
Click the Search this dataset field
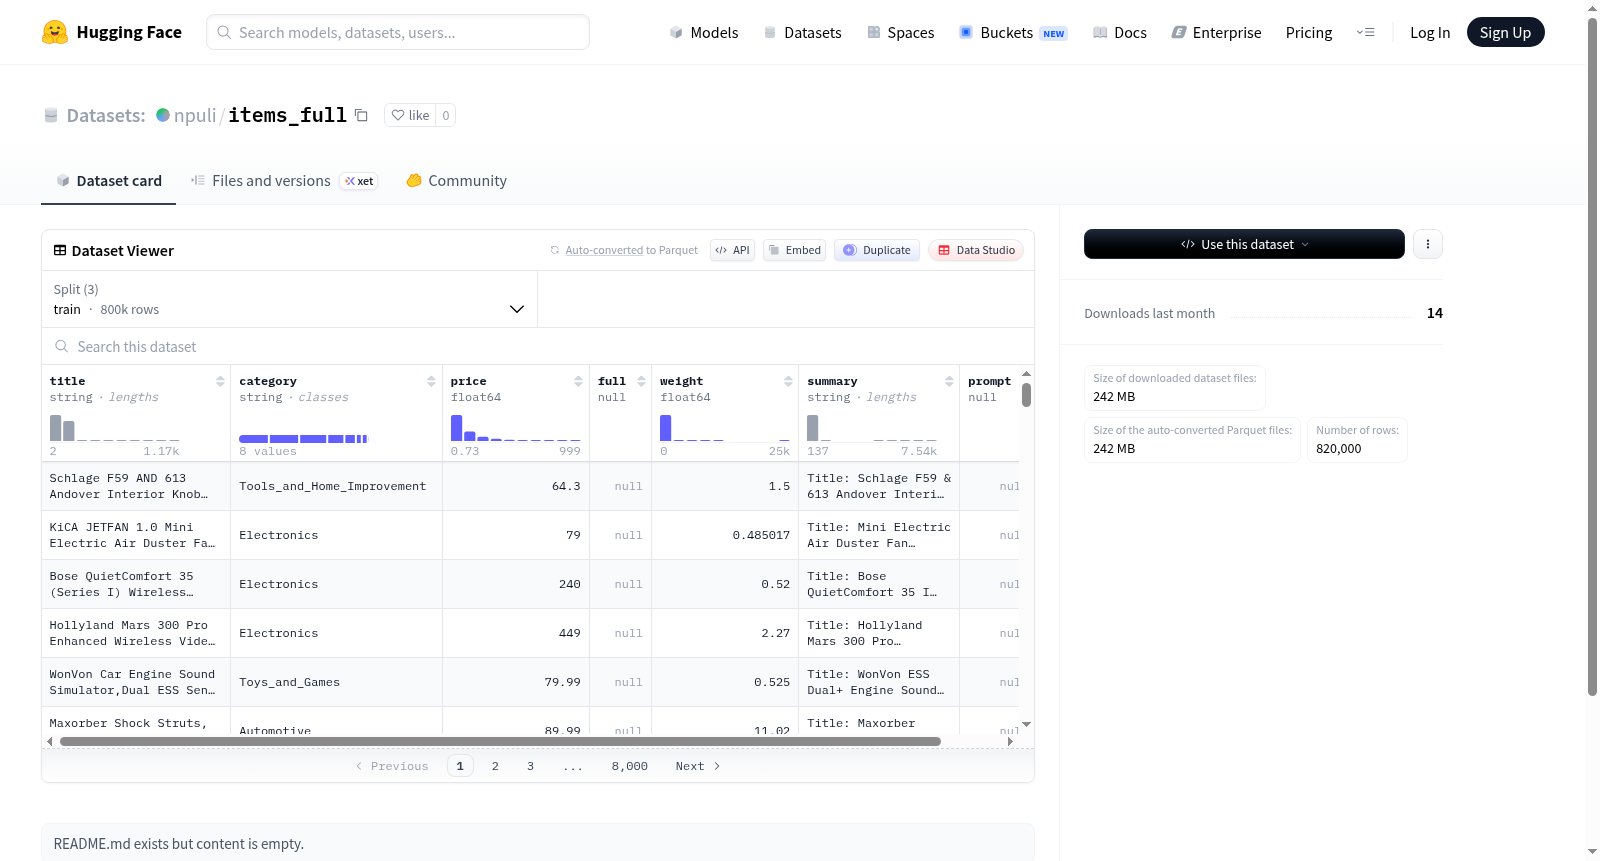pyautogui.click(x=538, y=346)
